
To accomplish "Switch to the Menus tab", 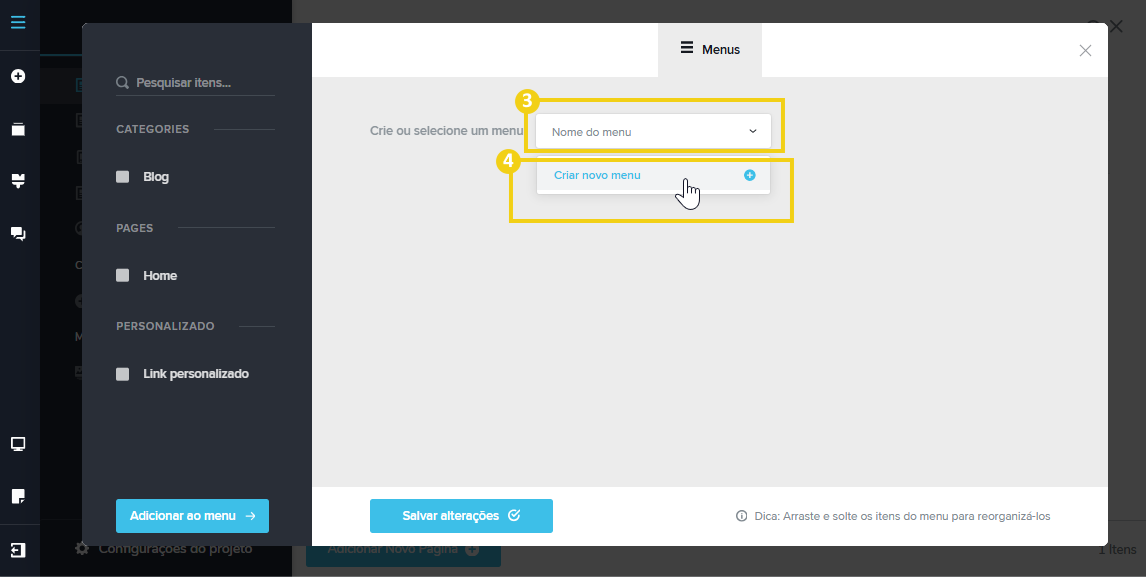I will pos(710,50).
